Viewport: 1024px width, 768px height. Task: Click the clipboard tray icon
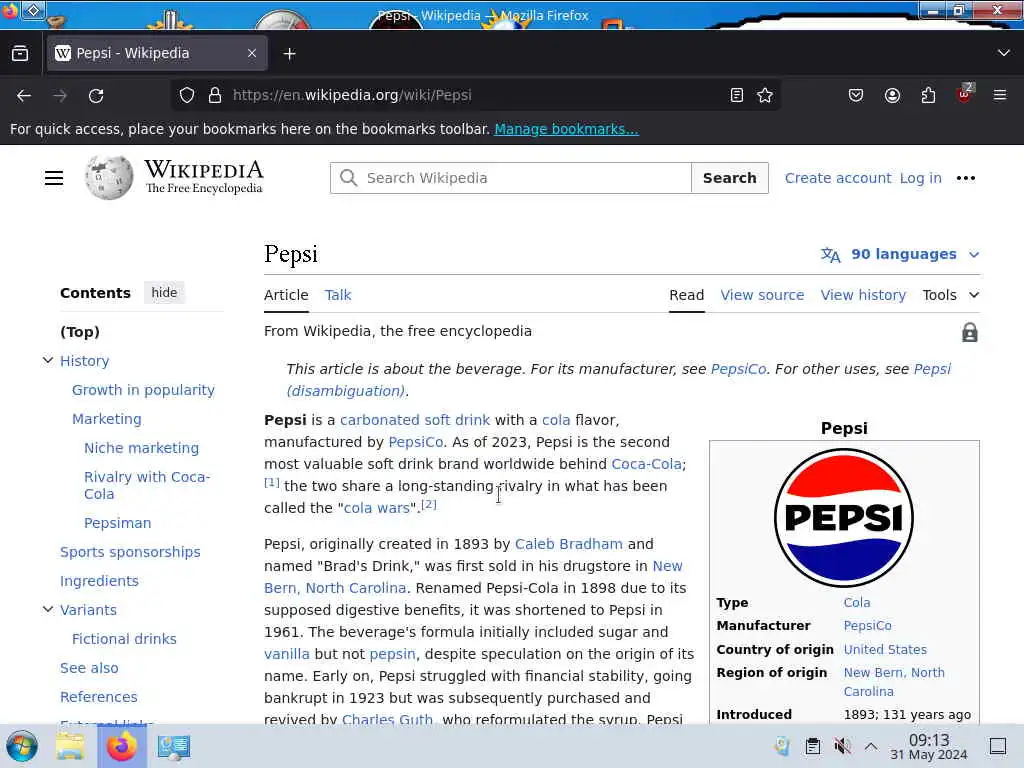(x=812, y=746)
